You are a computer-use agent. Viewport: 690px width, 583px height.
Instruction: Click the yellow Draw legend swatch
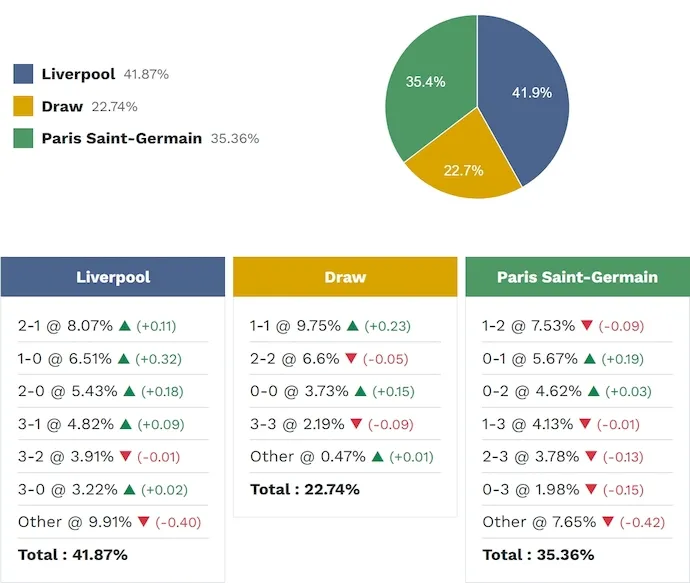pyautogui.click(x=23, y=107)
